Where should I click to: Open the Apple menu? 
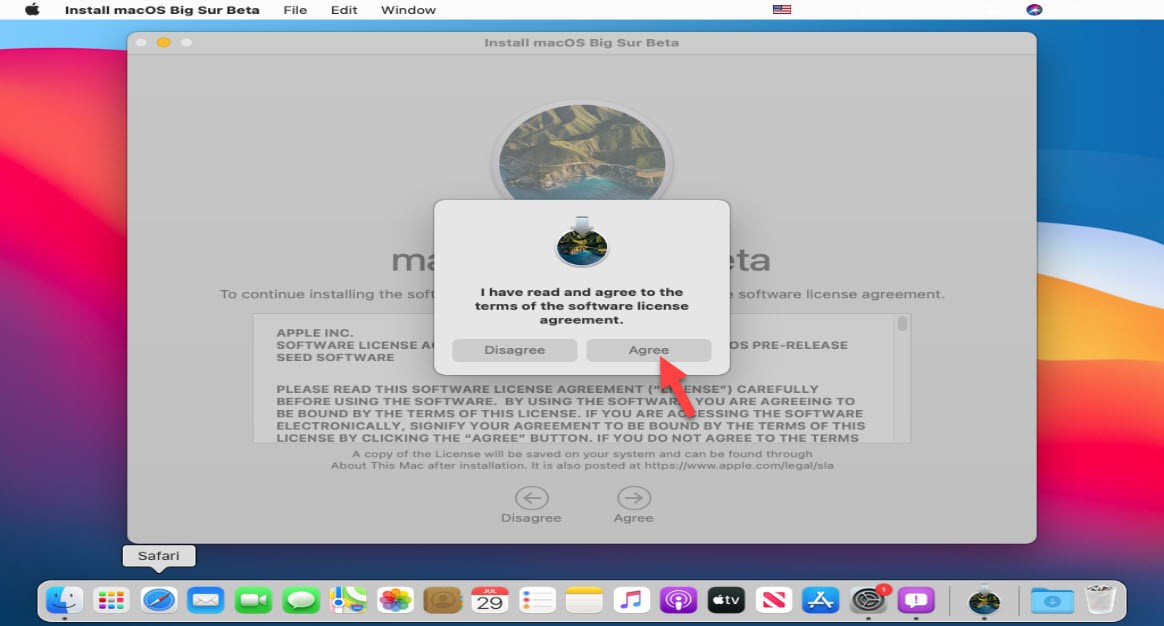(x=32, y=10)
